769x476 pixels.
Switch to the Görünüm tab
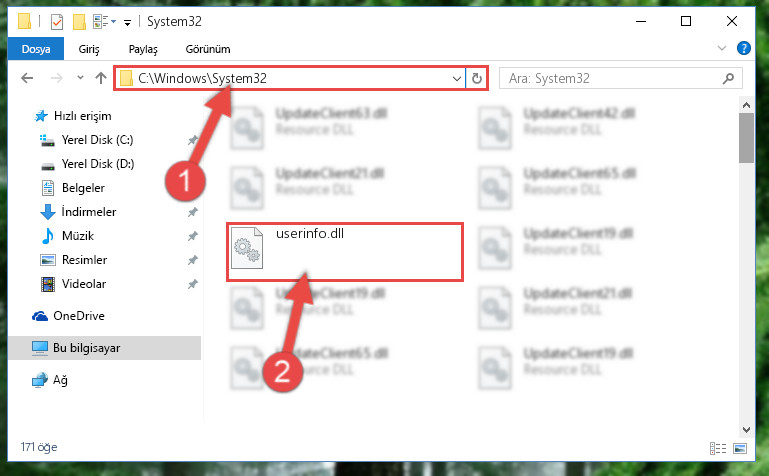point(208,49)
